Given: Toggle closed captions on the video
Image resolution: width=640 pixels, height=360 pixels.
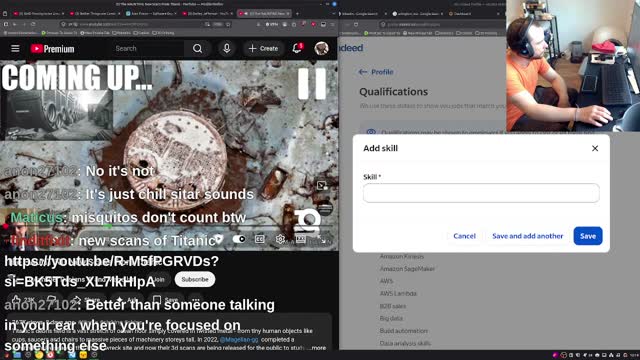Looking at the screenshot, I should tap(260, 239).
